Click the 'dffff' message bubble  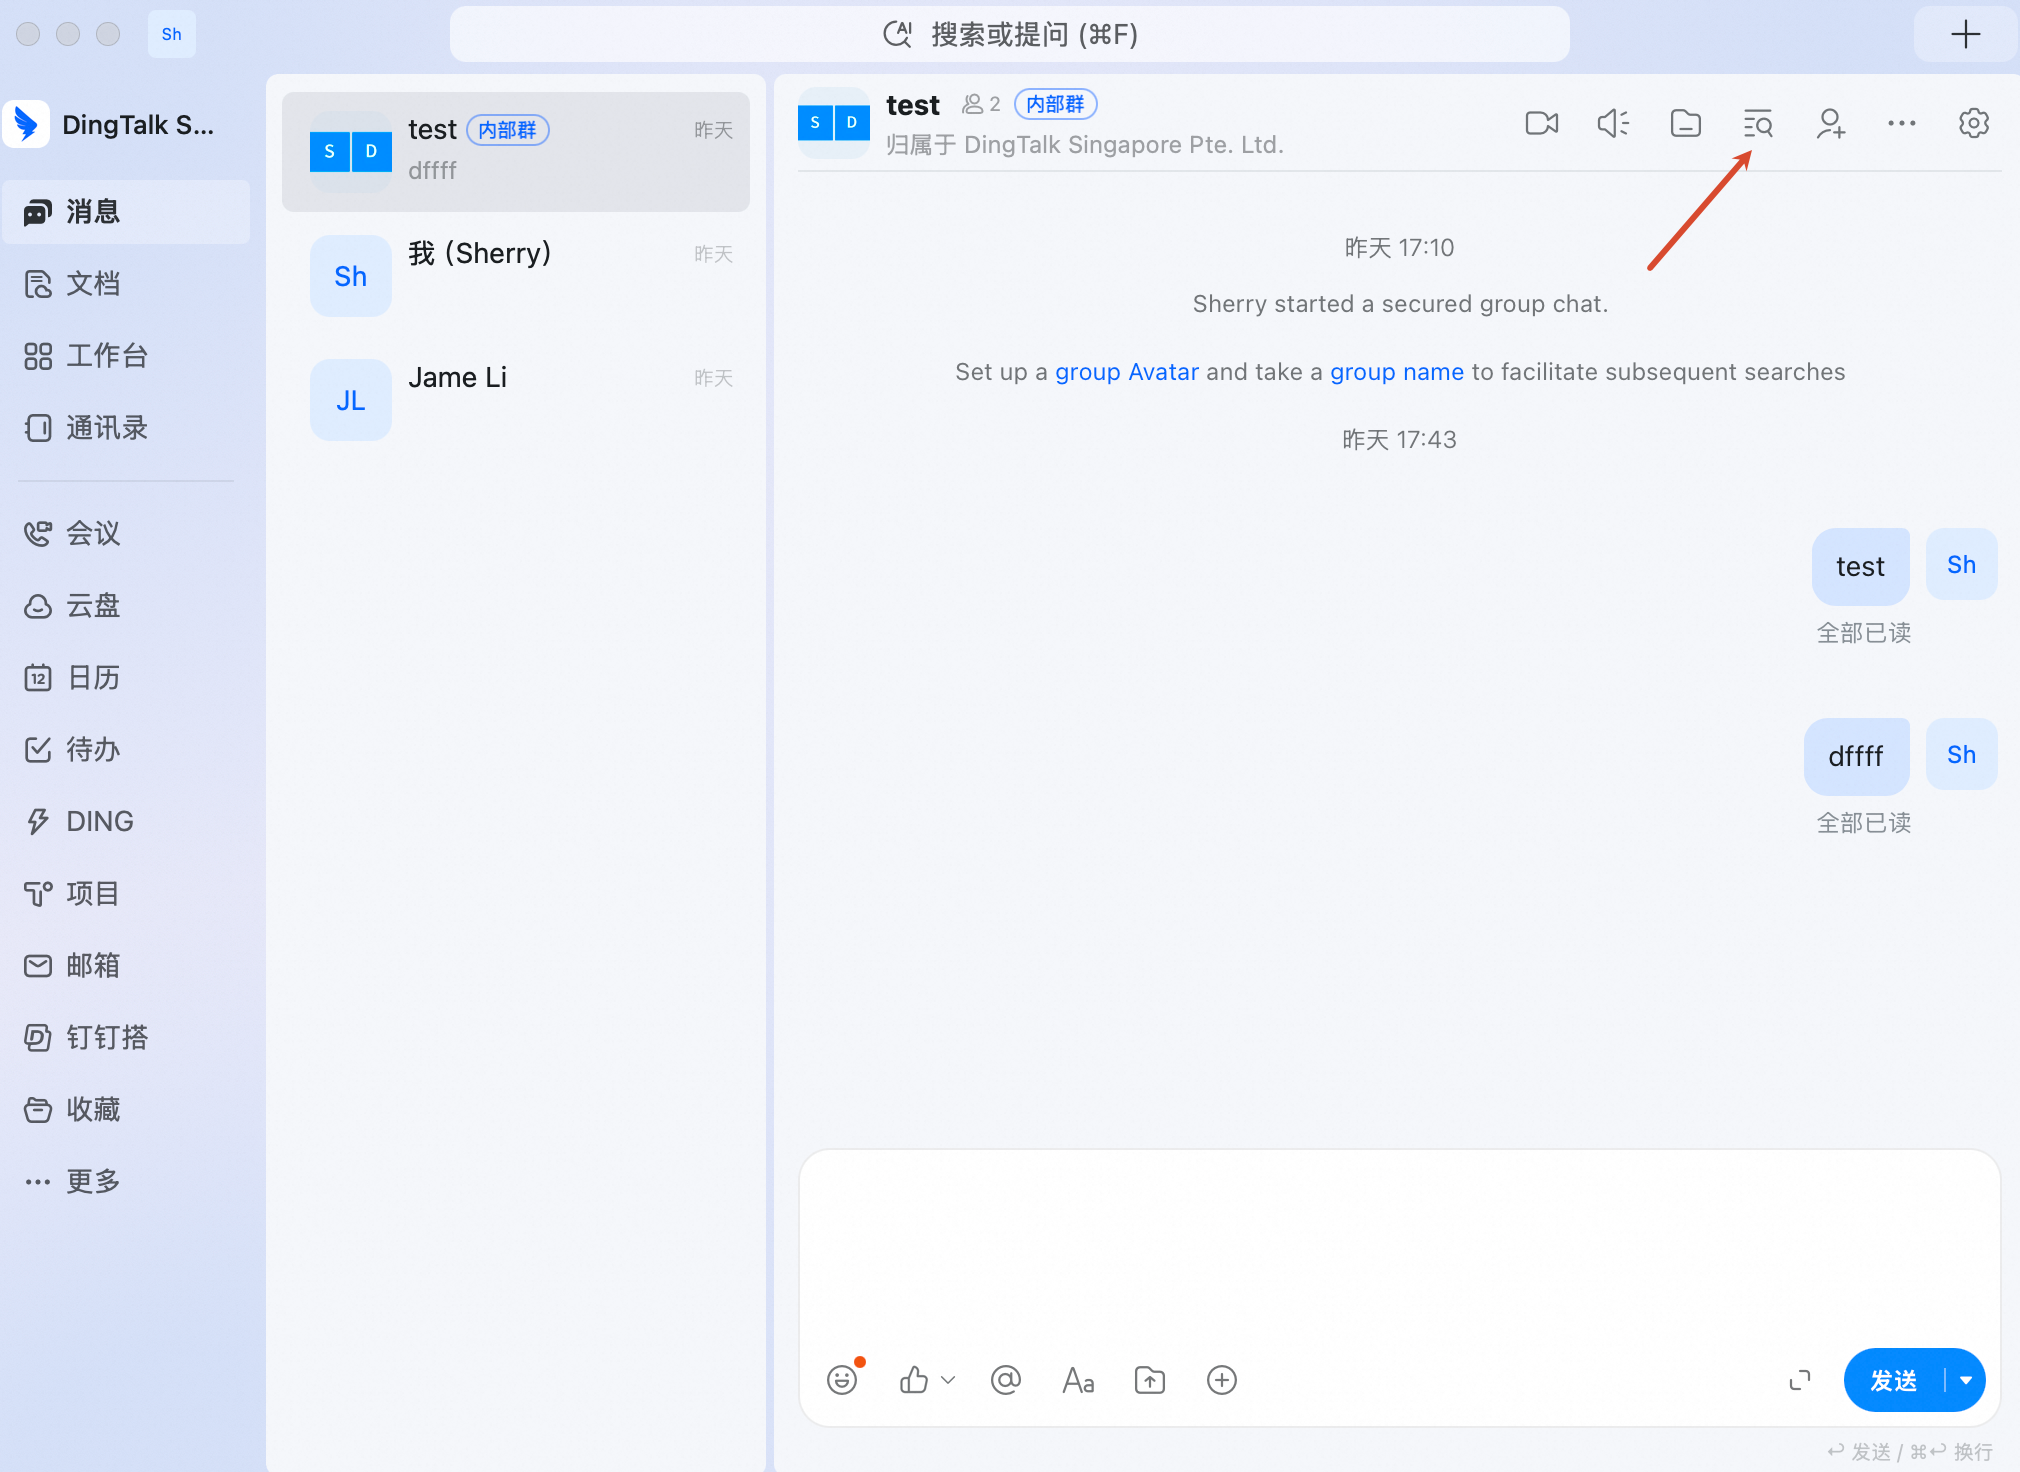point(1856,756)
